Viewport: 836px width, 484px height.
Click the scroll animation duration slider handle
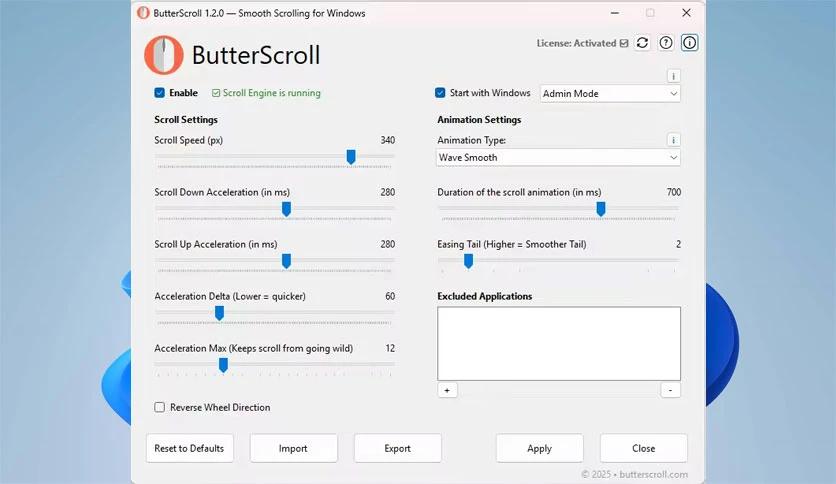pyautogui.click(x=601, y=209)
